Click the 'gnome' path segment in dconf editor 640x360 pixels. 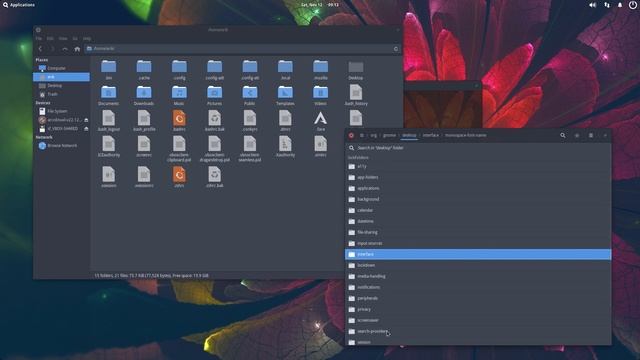point(389,135)
